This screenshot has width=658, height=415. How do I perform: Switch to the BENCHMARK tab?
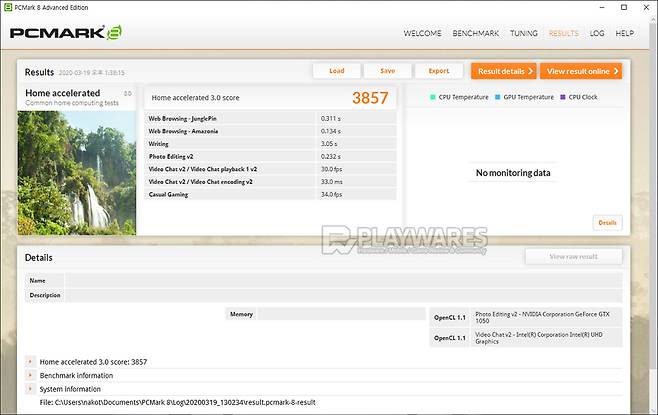point(476,33)
